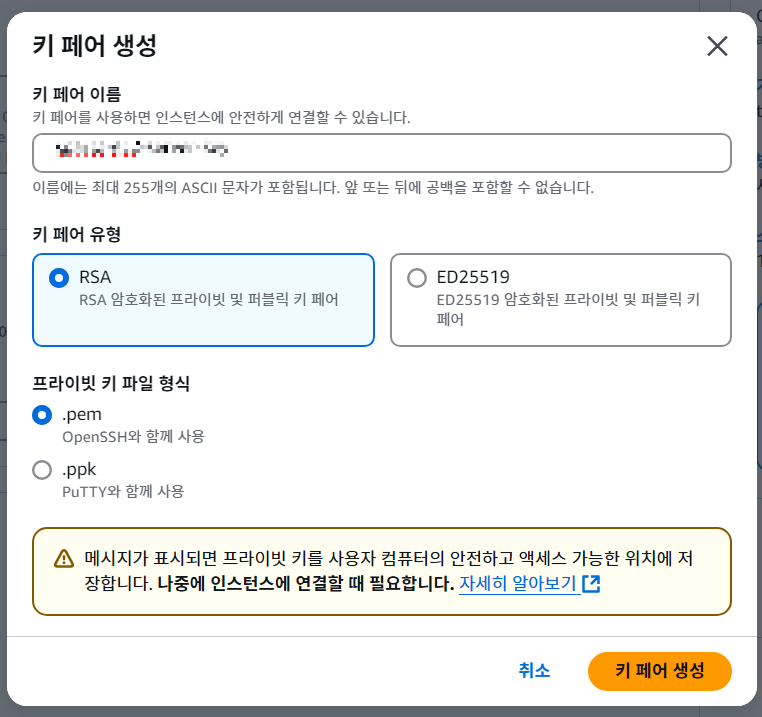Click the 취소 button

coord(534,671)
